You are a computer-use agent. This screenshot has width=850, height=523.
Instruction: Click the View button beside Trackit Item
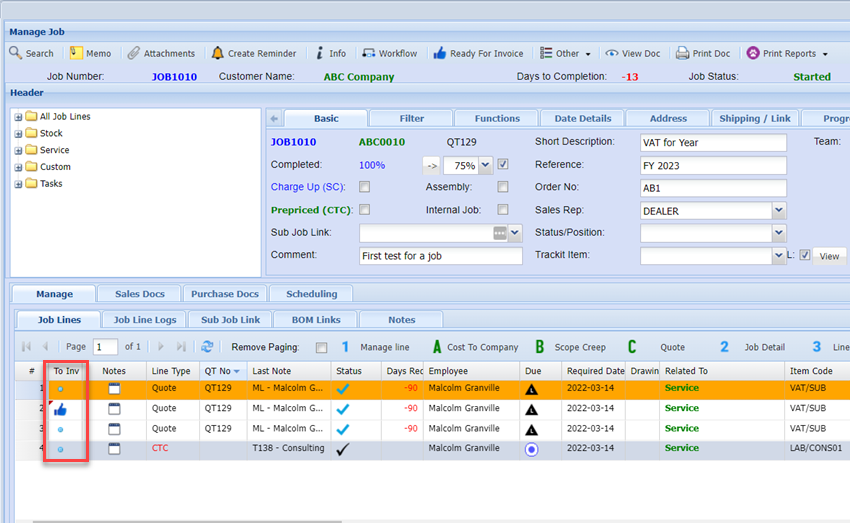(x=829, y=256)
